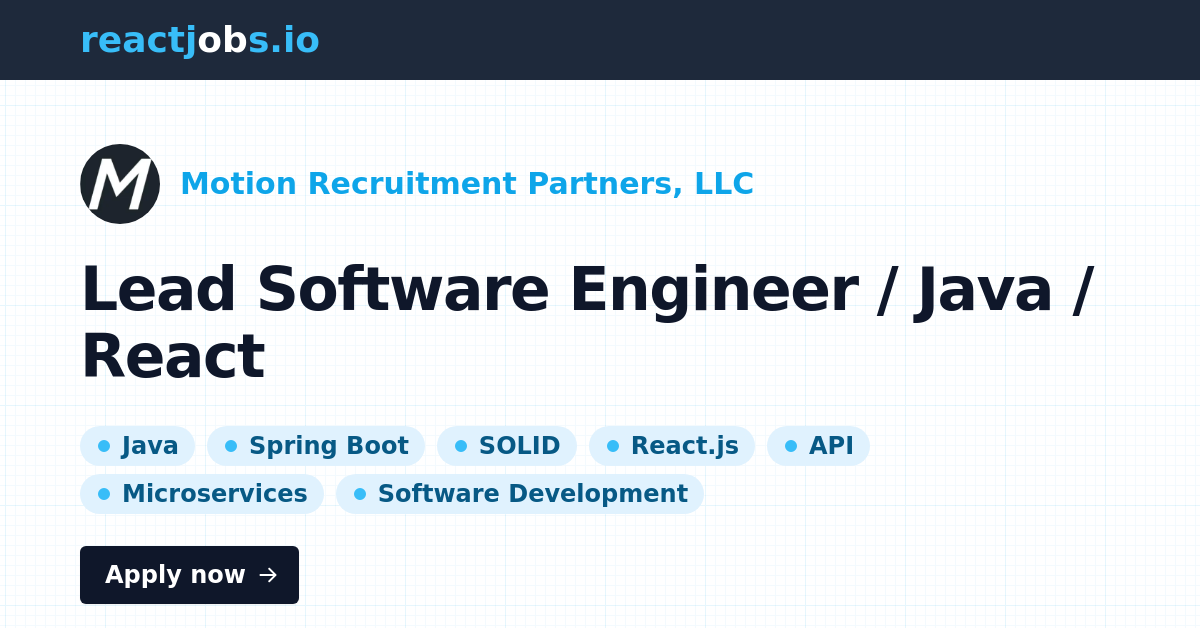The height and width of the screenshot is (628, 1200).
Task: Select the Software Development skill tag
Action: tap(520, 493)
